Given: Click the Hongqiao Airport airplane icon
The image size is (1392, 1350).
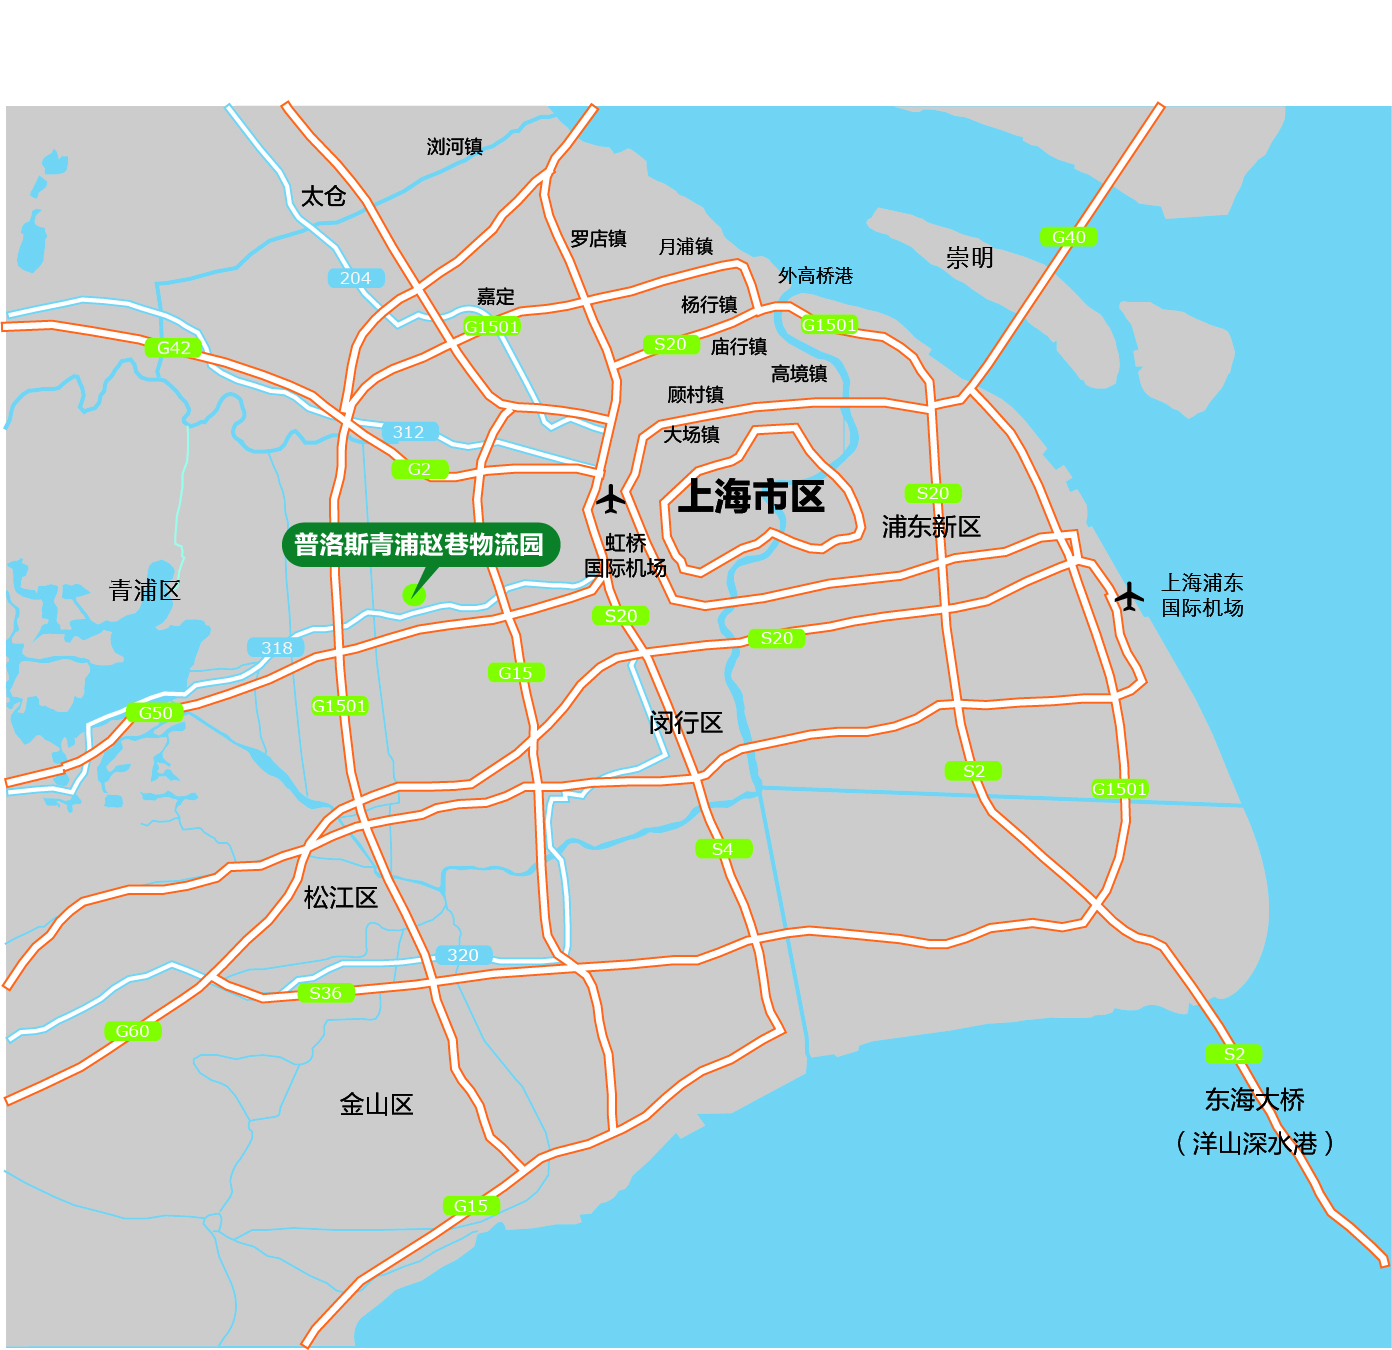Looking at the screenshot, I should coord(610,498).
